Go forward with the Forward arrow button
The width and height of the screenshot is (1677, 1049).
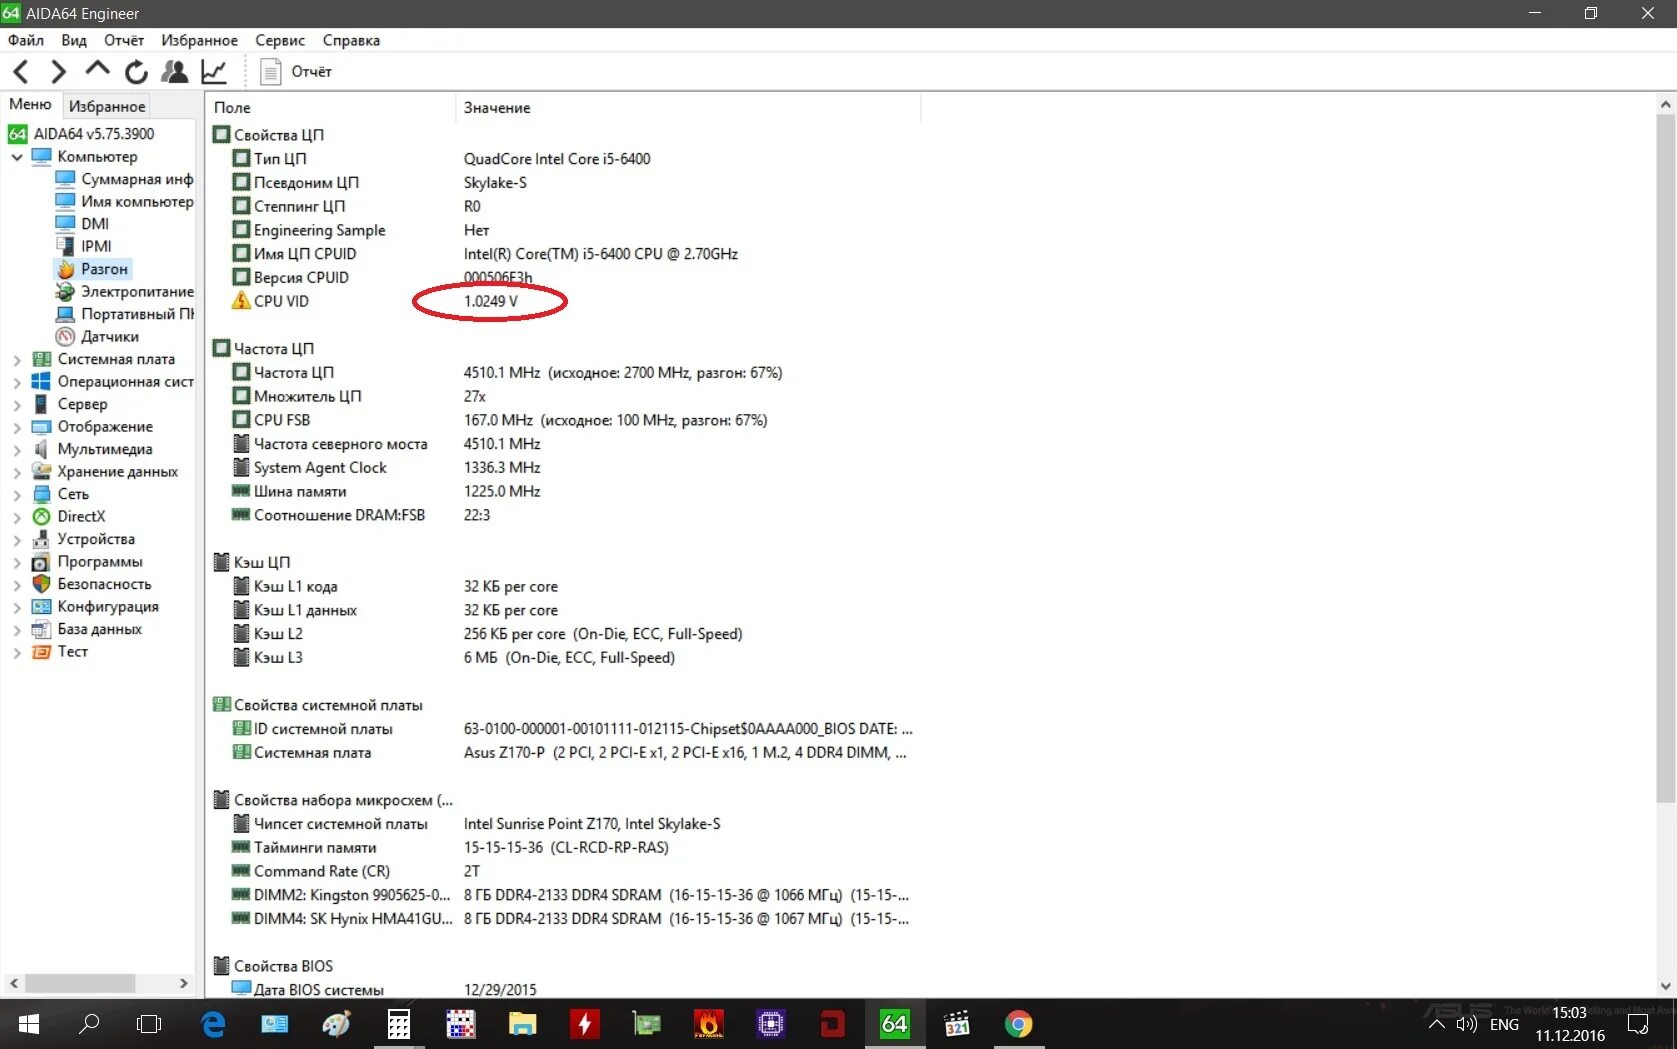[59, 71]
